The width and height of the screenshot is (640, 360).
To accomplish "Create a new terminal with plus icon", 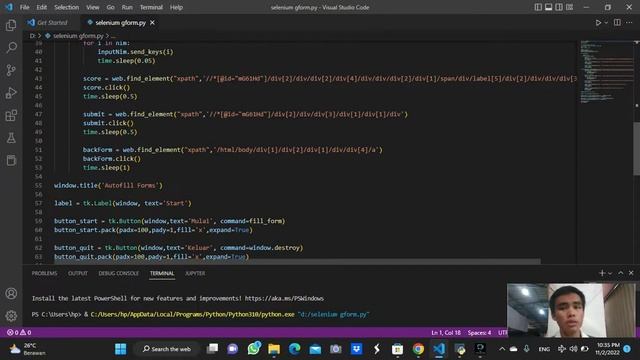I will tap(602, 273).
